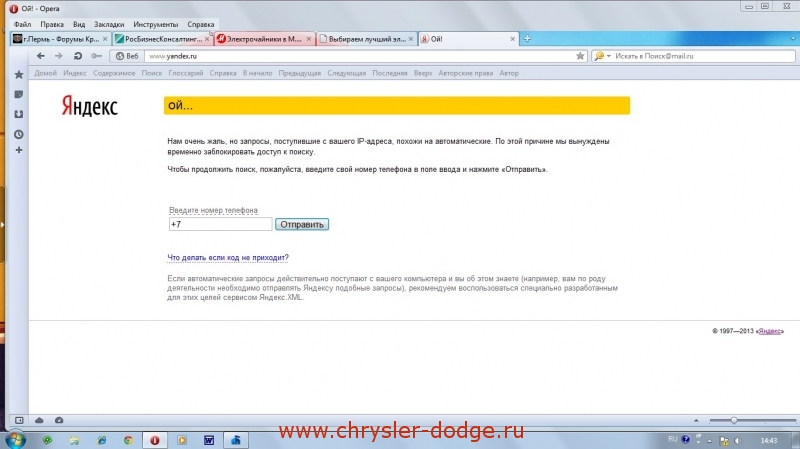
Task: Click 'Глоссарий' in the navigation bar
Action: pos(186,73)
